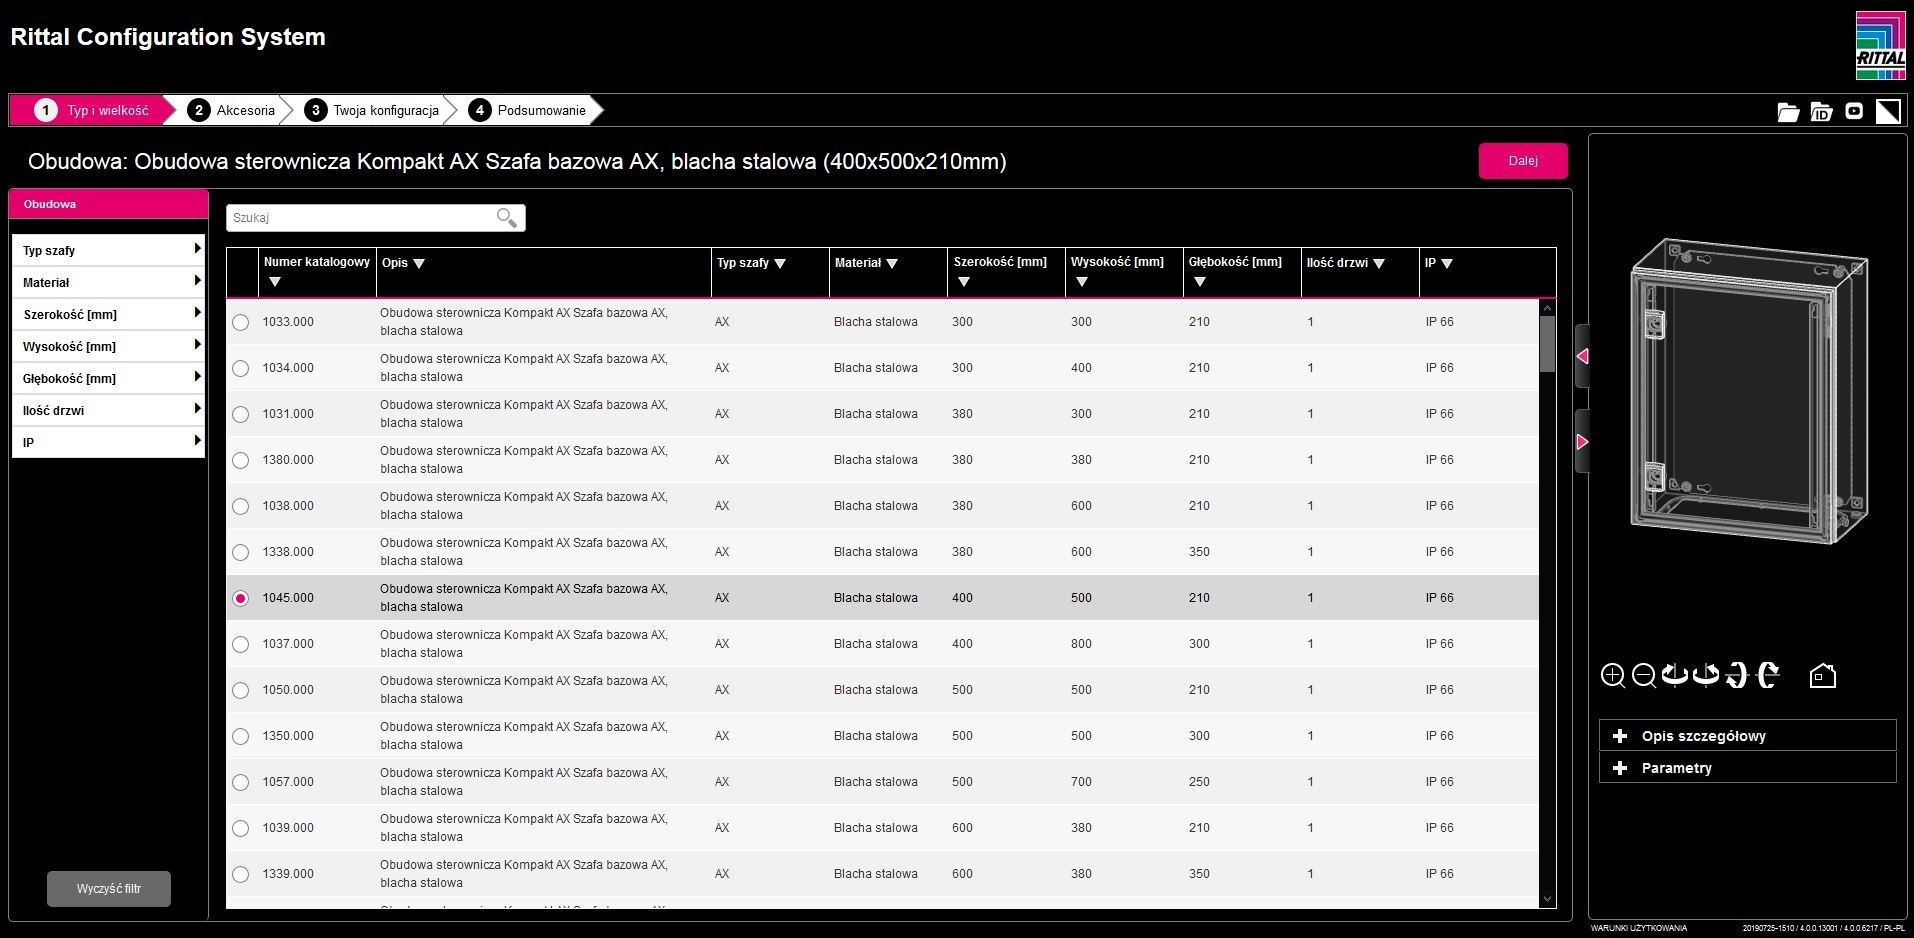Click the zoom in magnifier icon
1914x938 pixels.
[x=1612, y=676]
